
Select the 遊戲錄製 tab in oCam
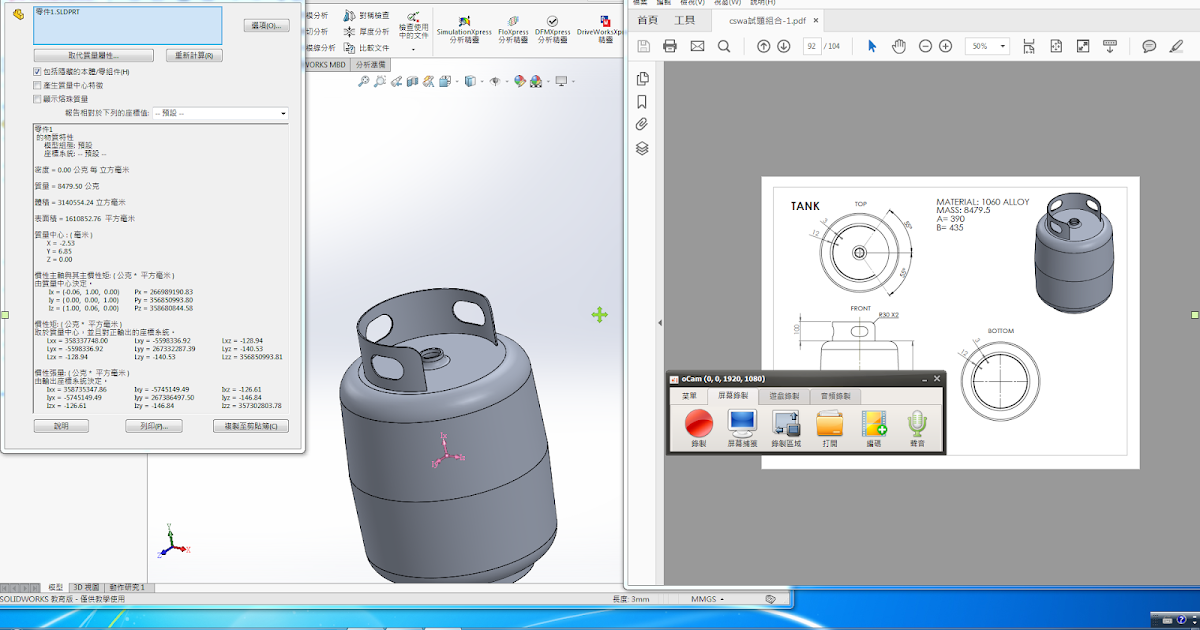coord(782,396)
